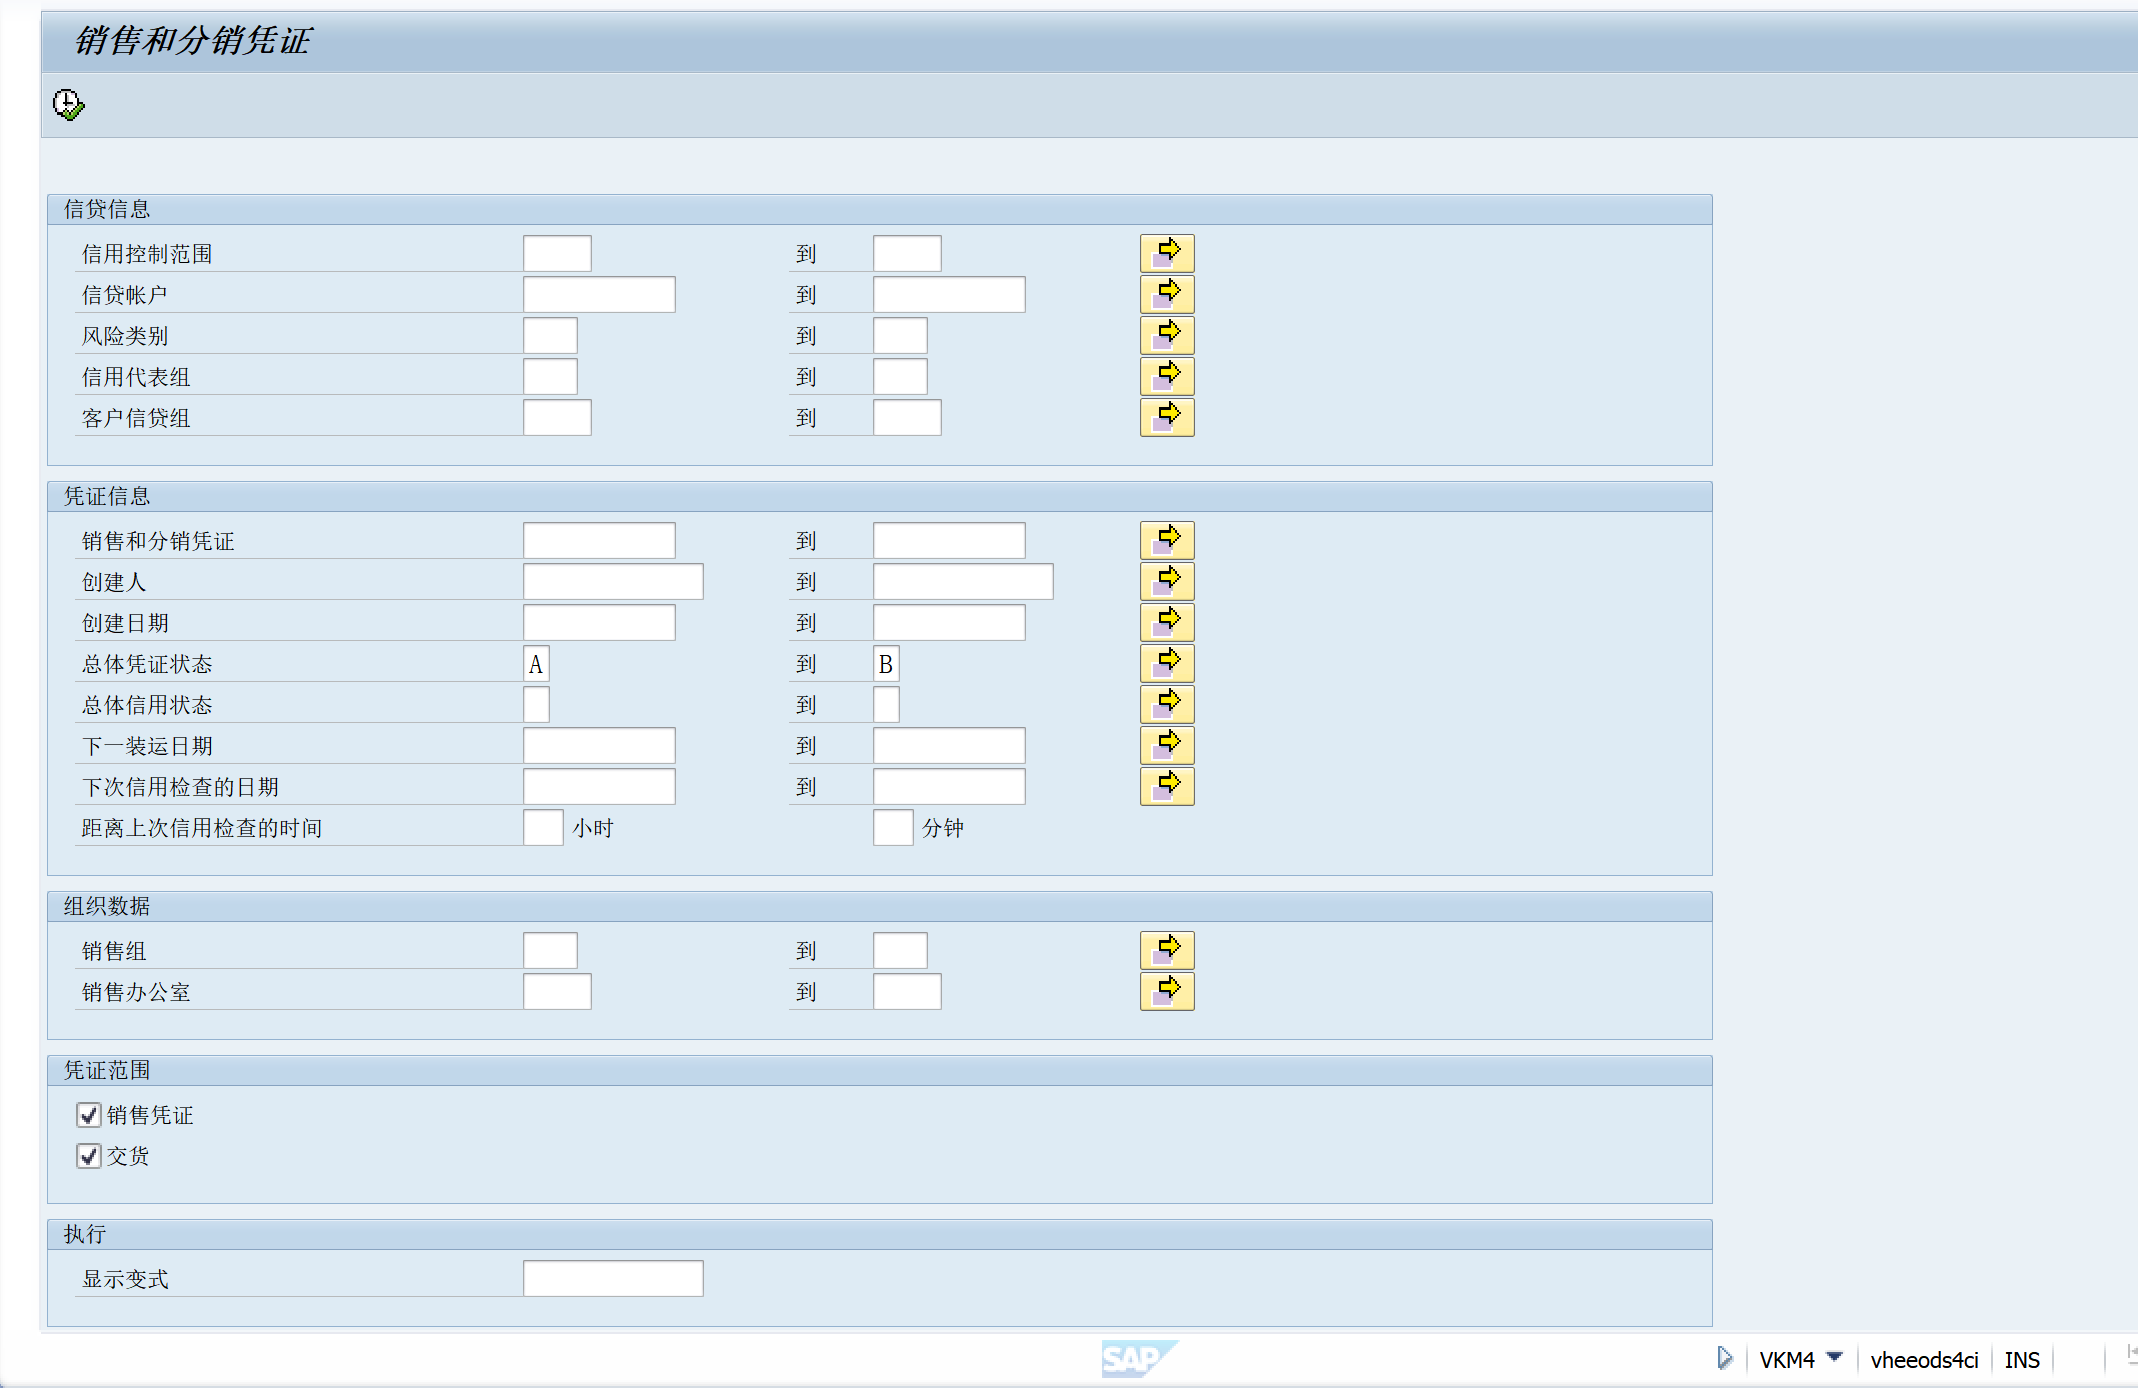
Task: Click the INS insert mode indicator
Action: (2022, 1359)
